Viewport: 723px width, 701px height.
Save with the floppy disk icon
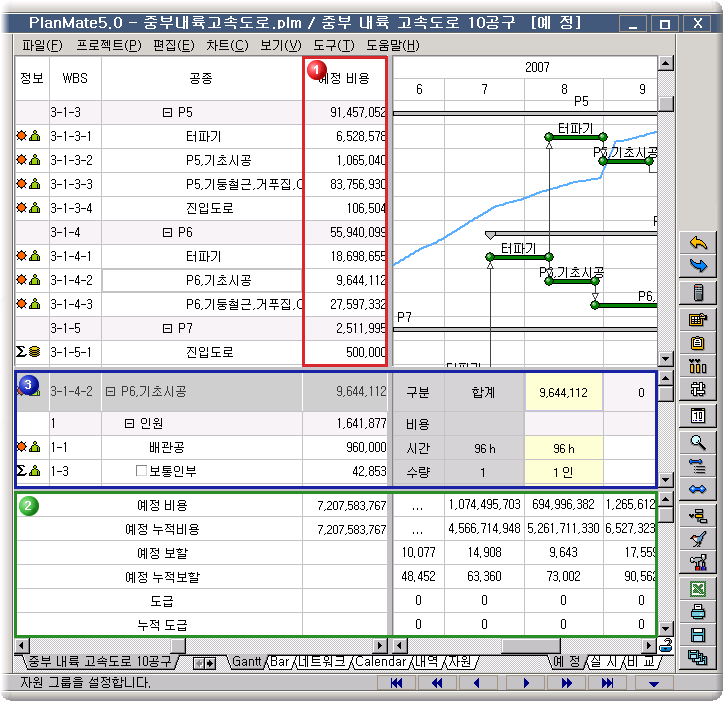698,635
